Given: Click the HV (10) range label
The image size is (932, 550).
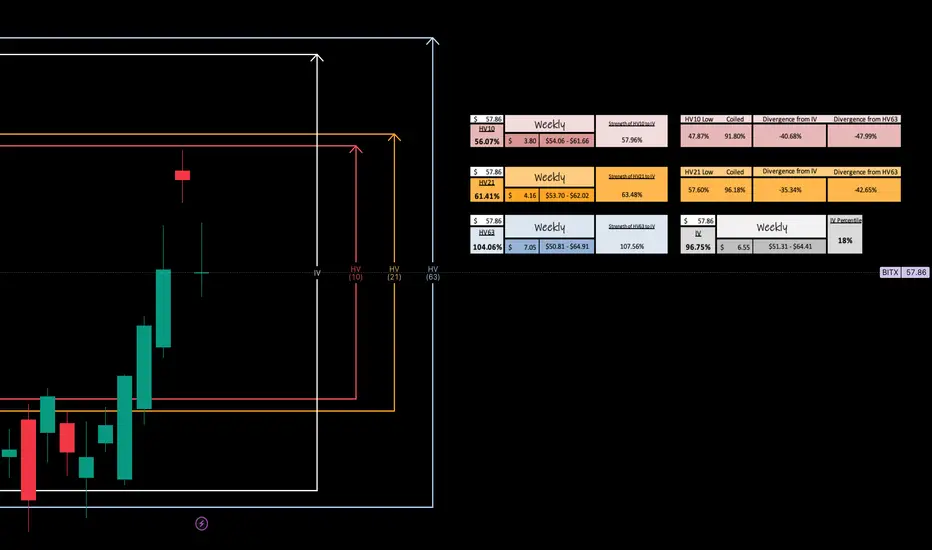Looking at the screenshot, I should [355, 273].
